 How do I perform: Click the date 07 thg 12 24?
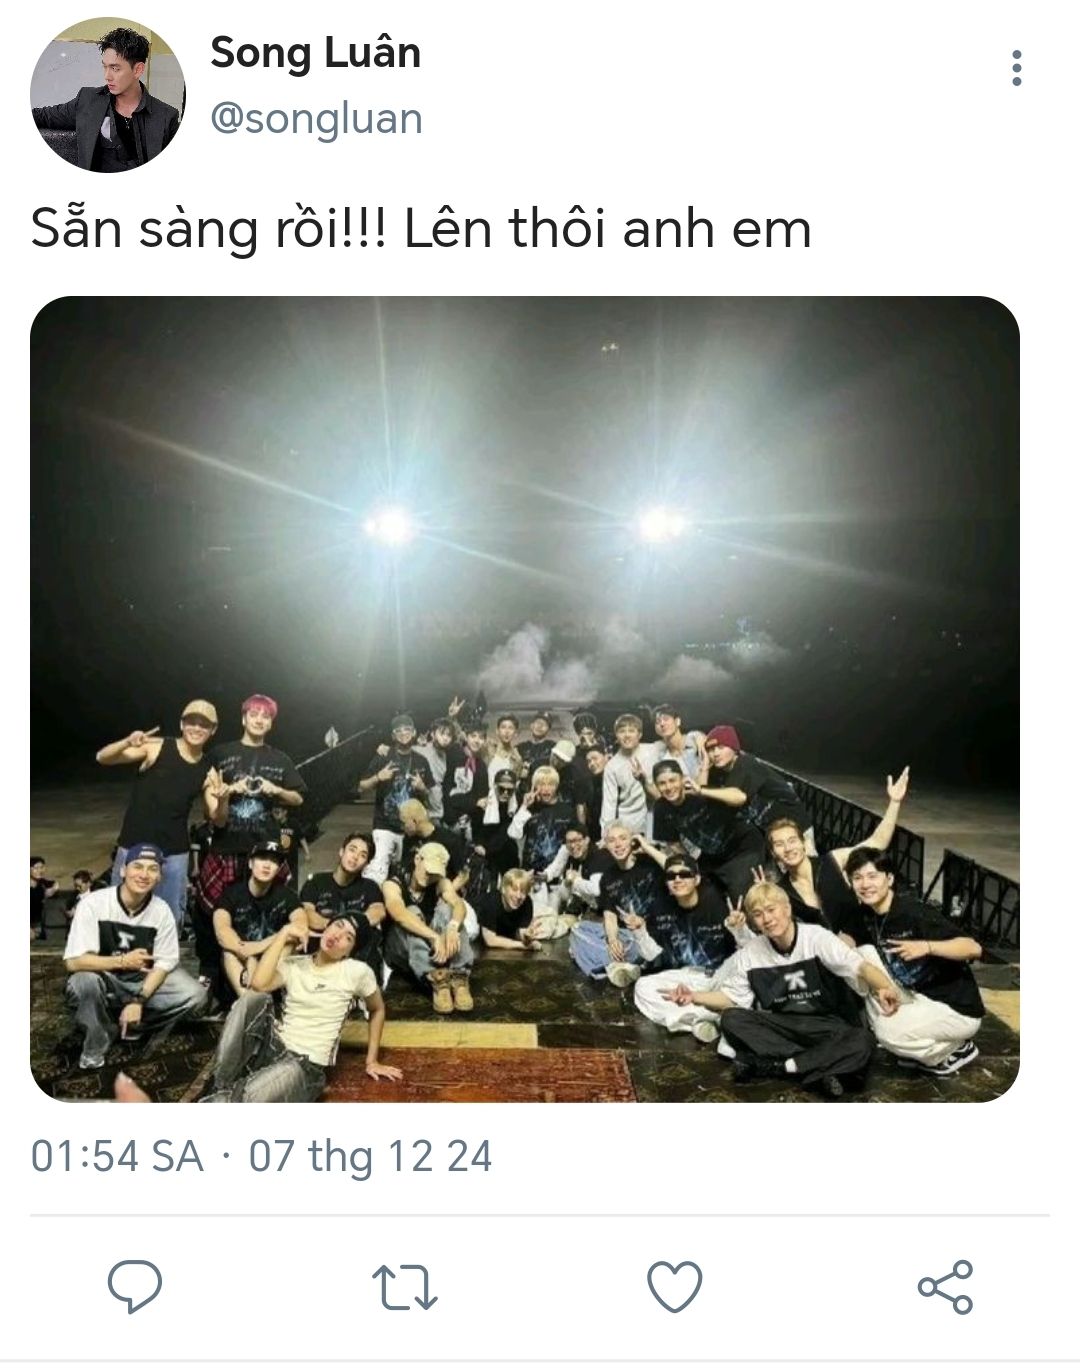pos(371,1156)
